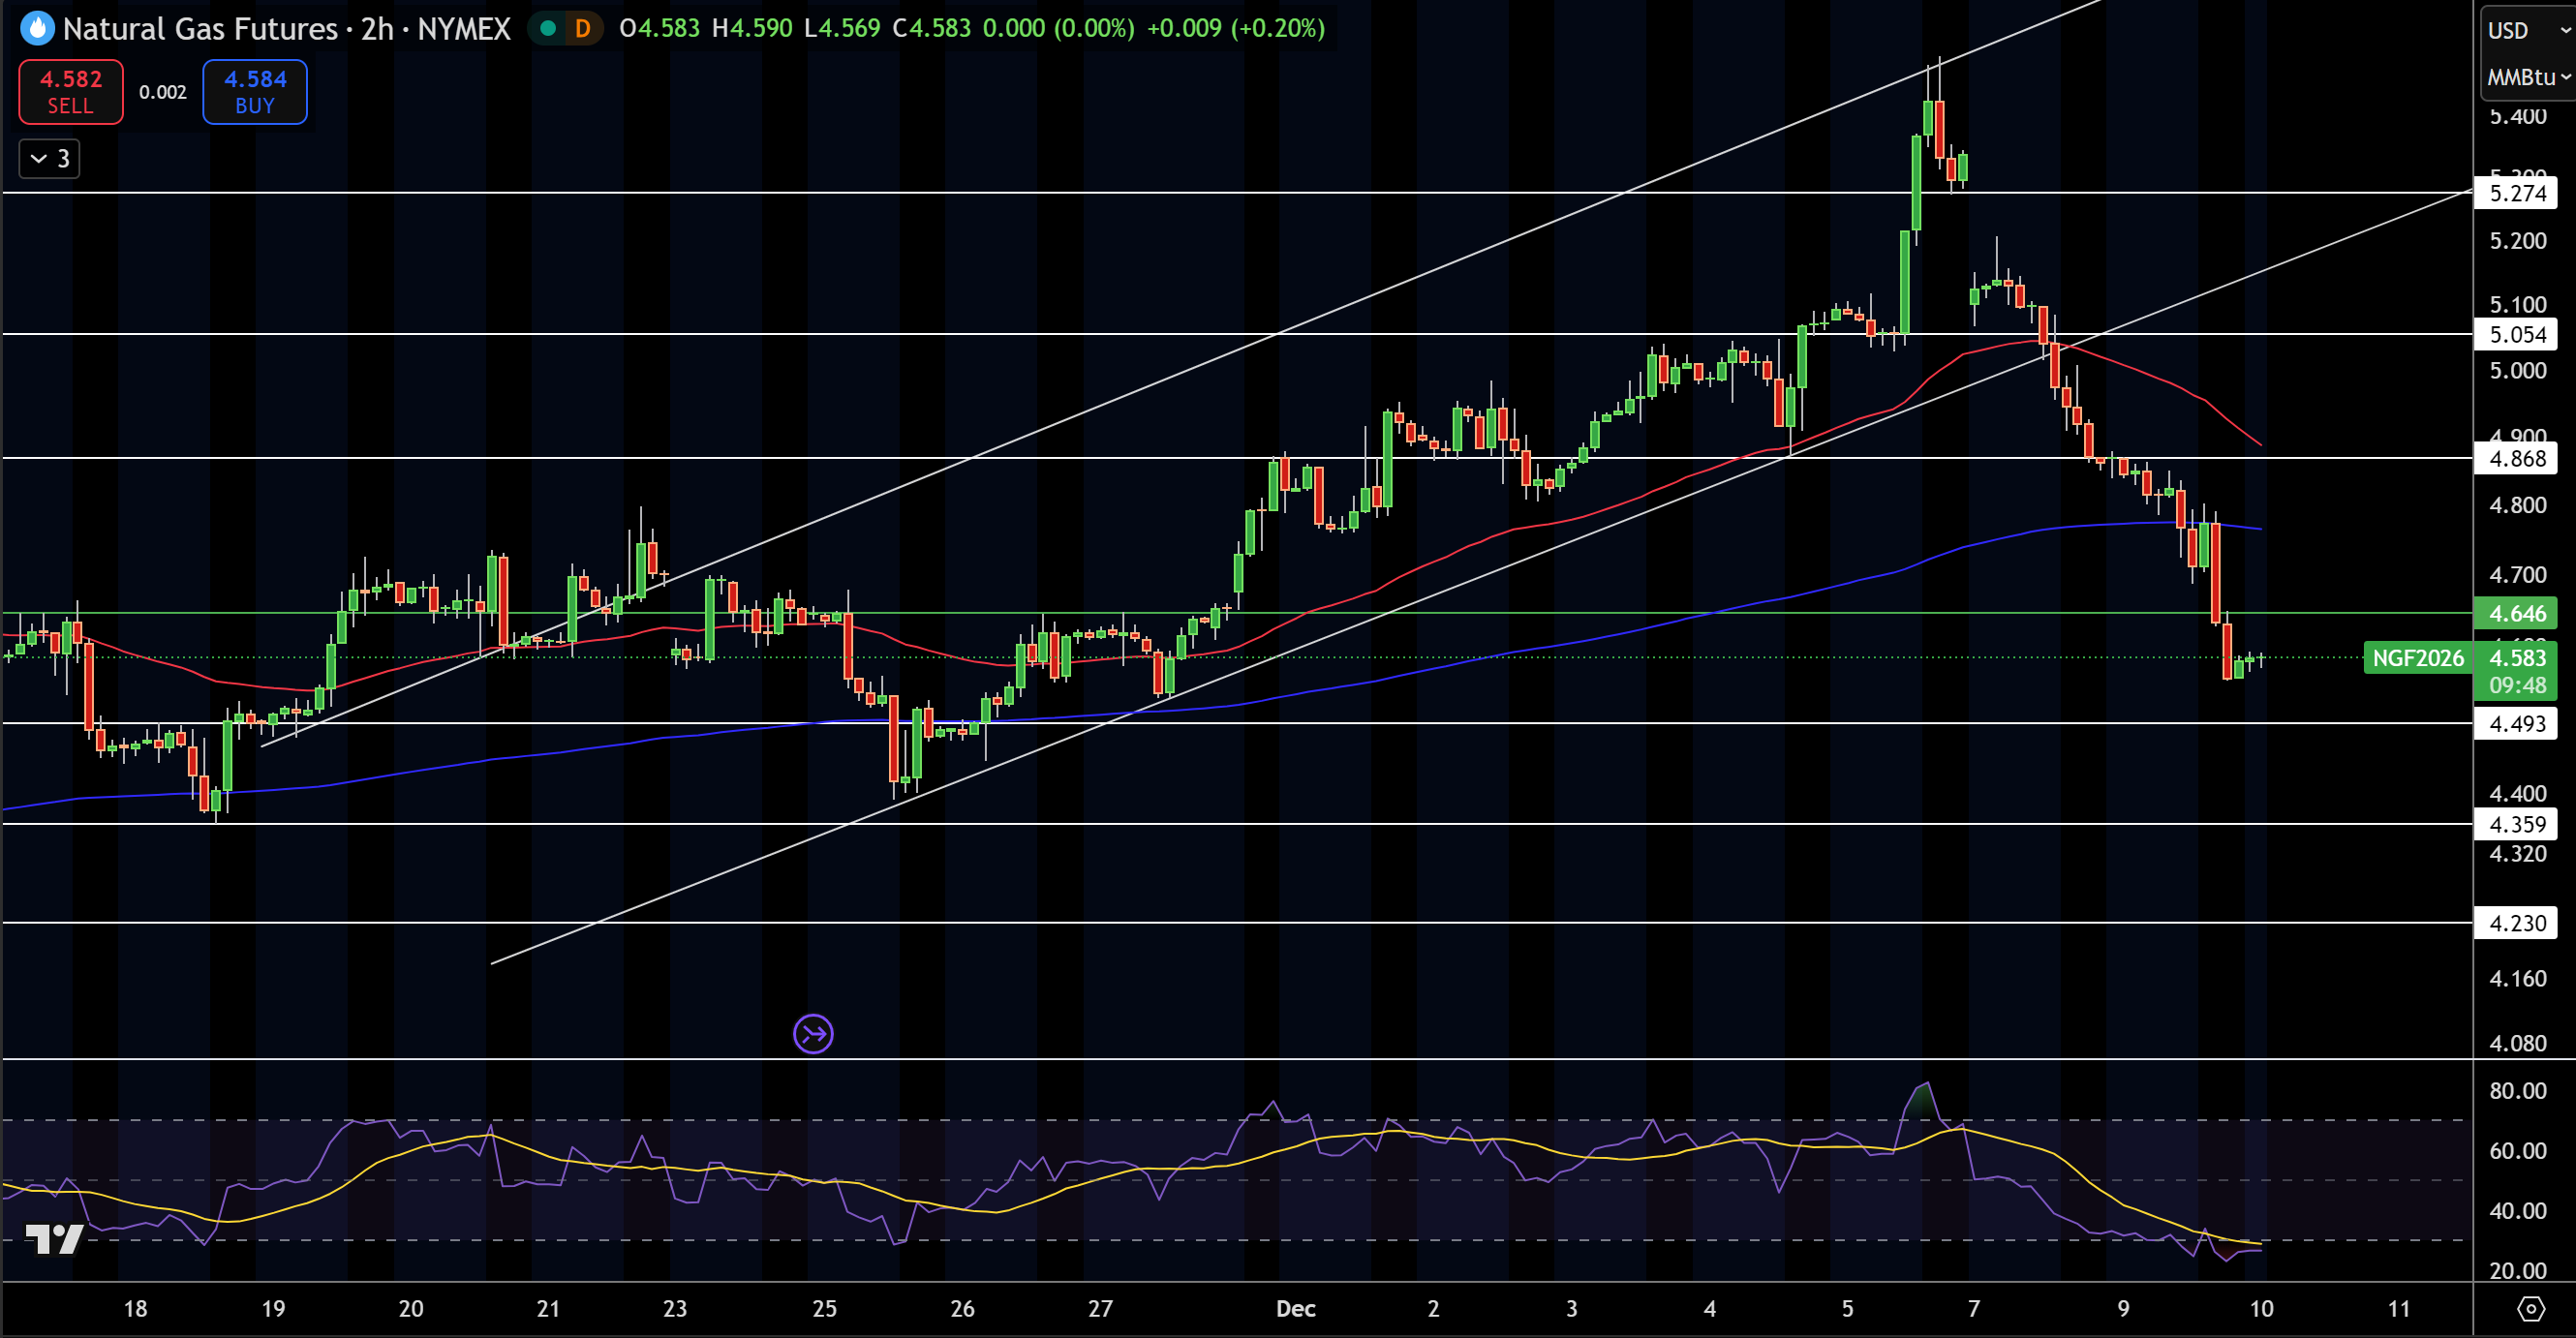Click the 5.274 level label on the price scale
Screen dimensions: 2576x1338
click(2516, 194)
